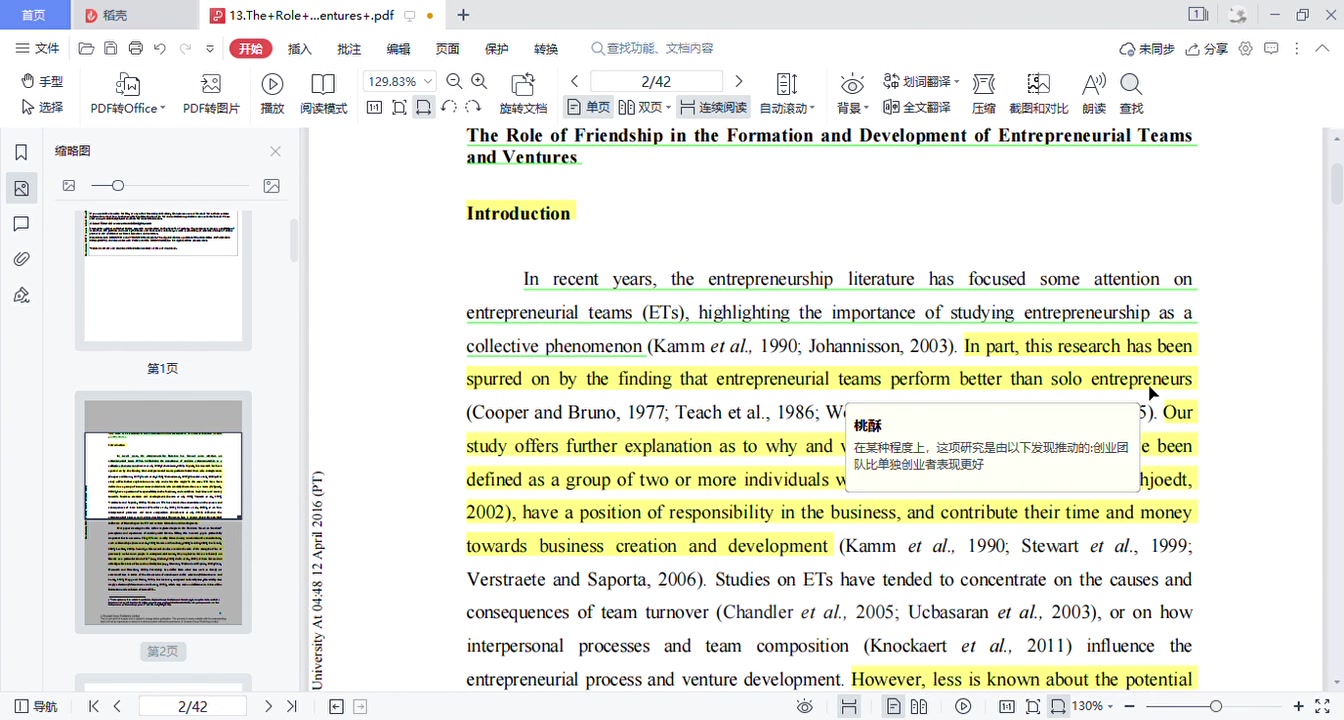Open settings gear icon at top right
Viewport: 1344px width, 720px height.
pos(1245,48)
